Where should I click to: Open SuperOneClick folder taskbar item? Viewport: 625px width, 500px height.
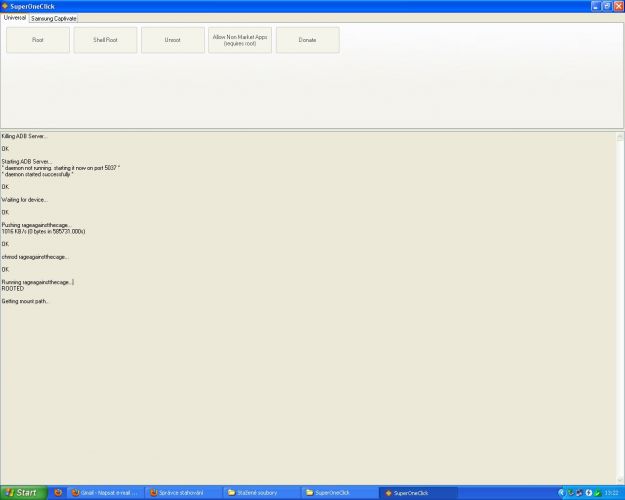pos(339,493)
